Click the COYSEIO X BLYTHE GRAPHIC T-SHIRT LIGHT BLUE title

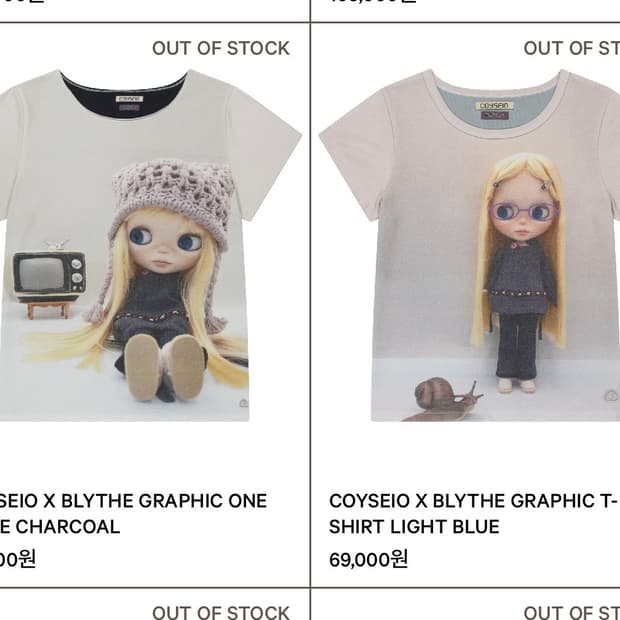tap(474, 514)
